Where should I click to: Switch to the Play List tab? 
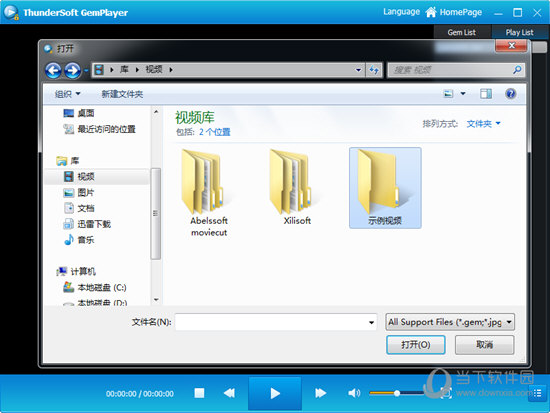pyautogui.click(x=519, y=32)
